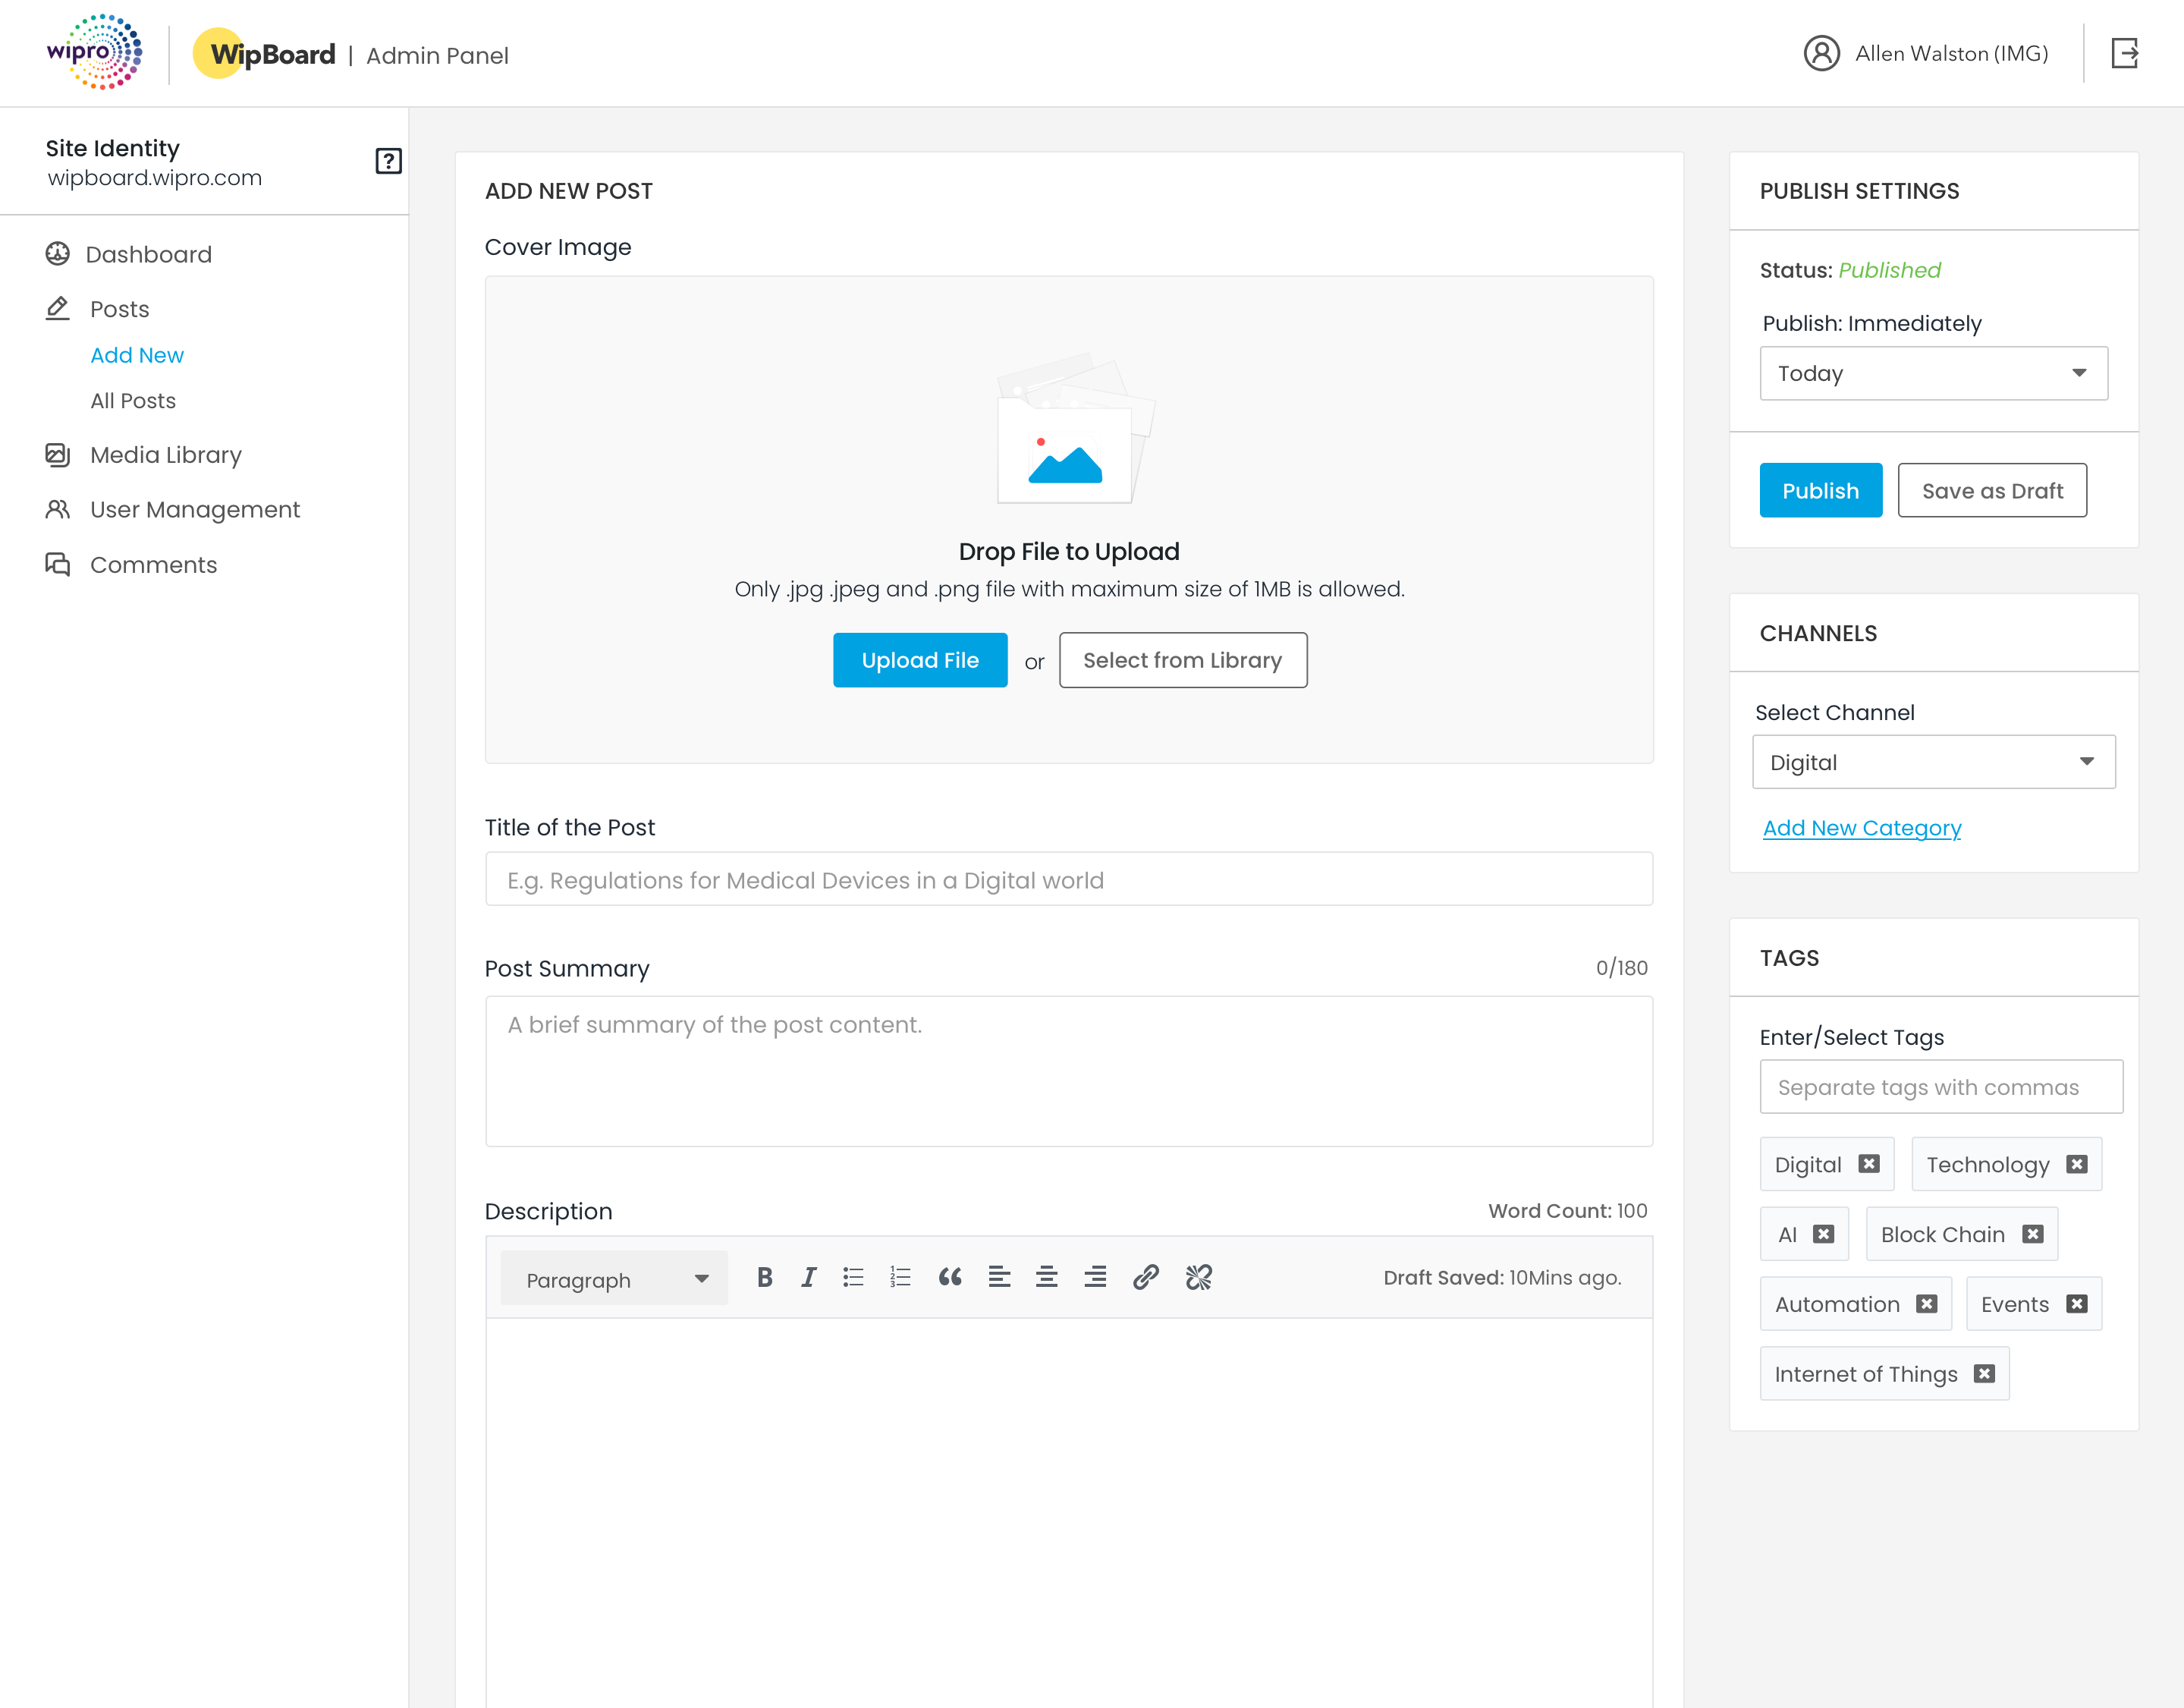2184x1708 pixels.
Task: Click the Bold formatting icon
Action: click(x=764, y=1277)
